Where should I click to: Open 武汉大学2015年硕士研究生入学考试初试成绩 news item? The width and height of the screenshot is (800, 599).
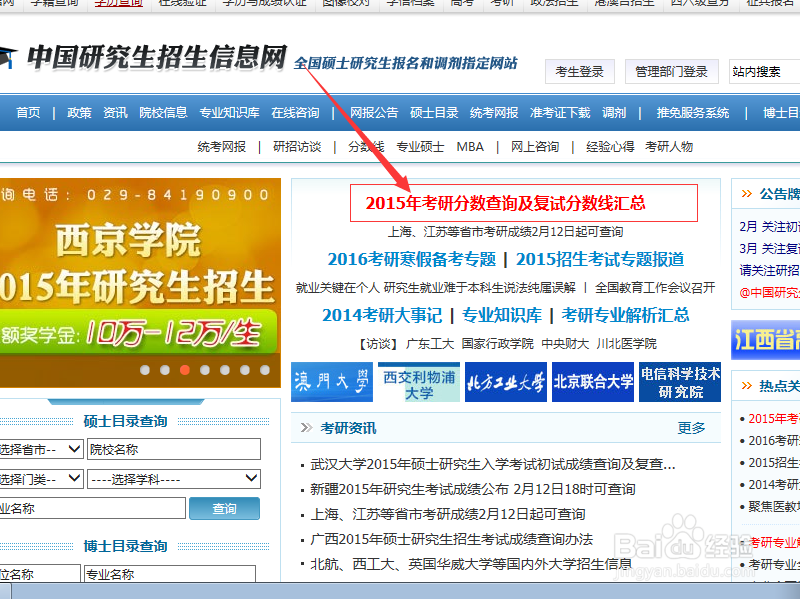(493, 464)
